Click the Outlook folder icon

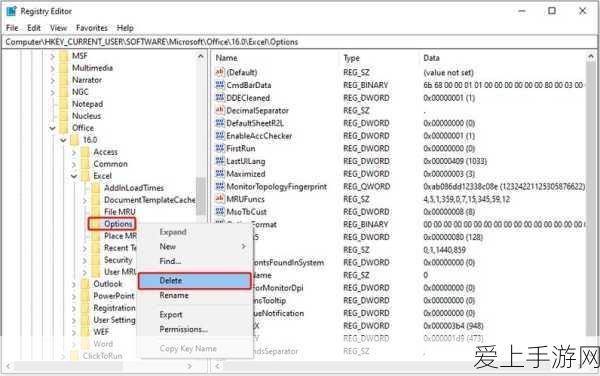[x=85, y=284]
